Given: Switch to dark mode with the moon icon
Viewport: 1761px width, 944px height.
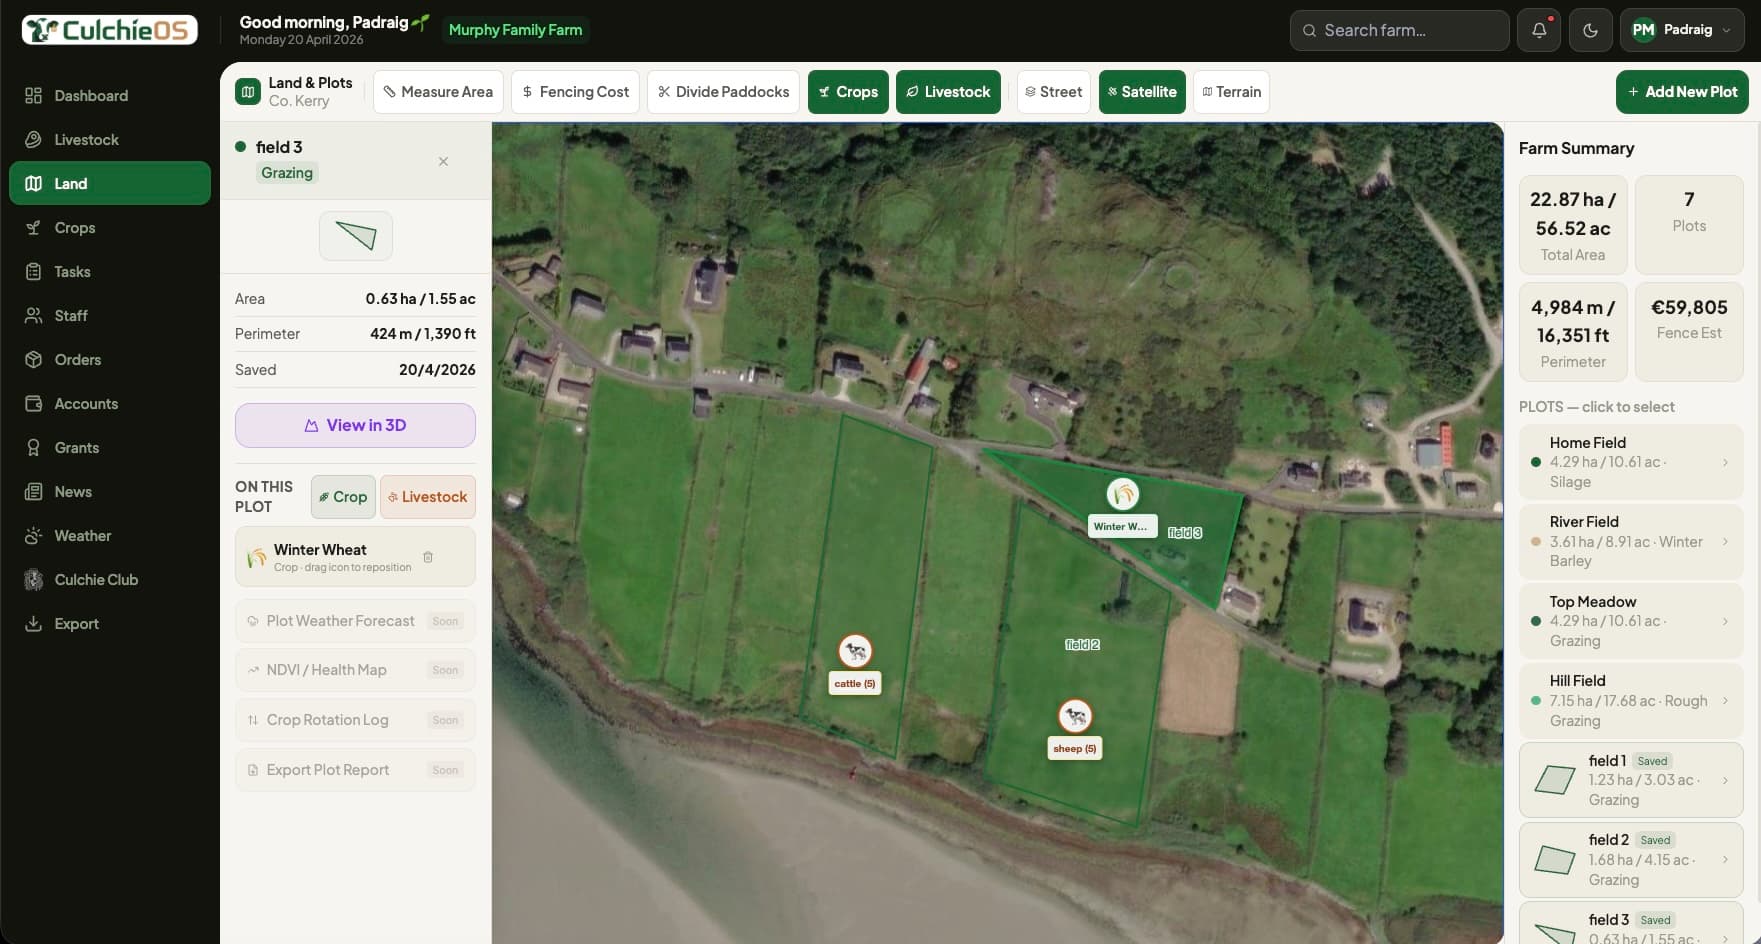Looking at the screenshot, I should click(x=1590, y=30).
